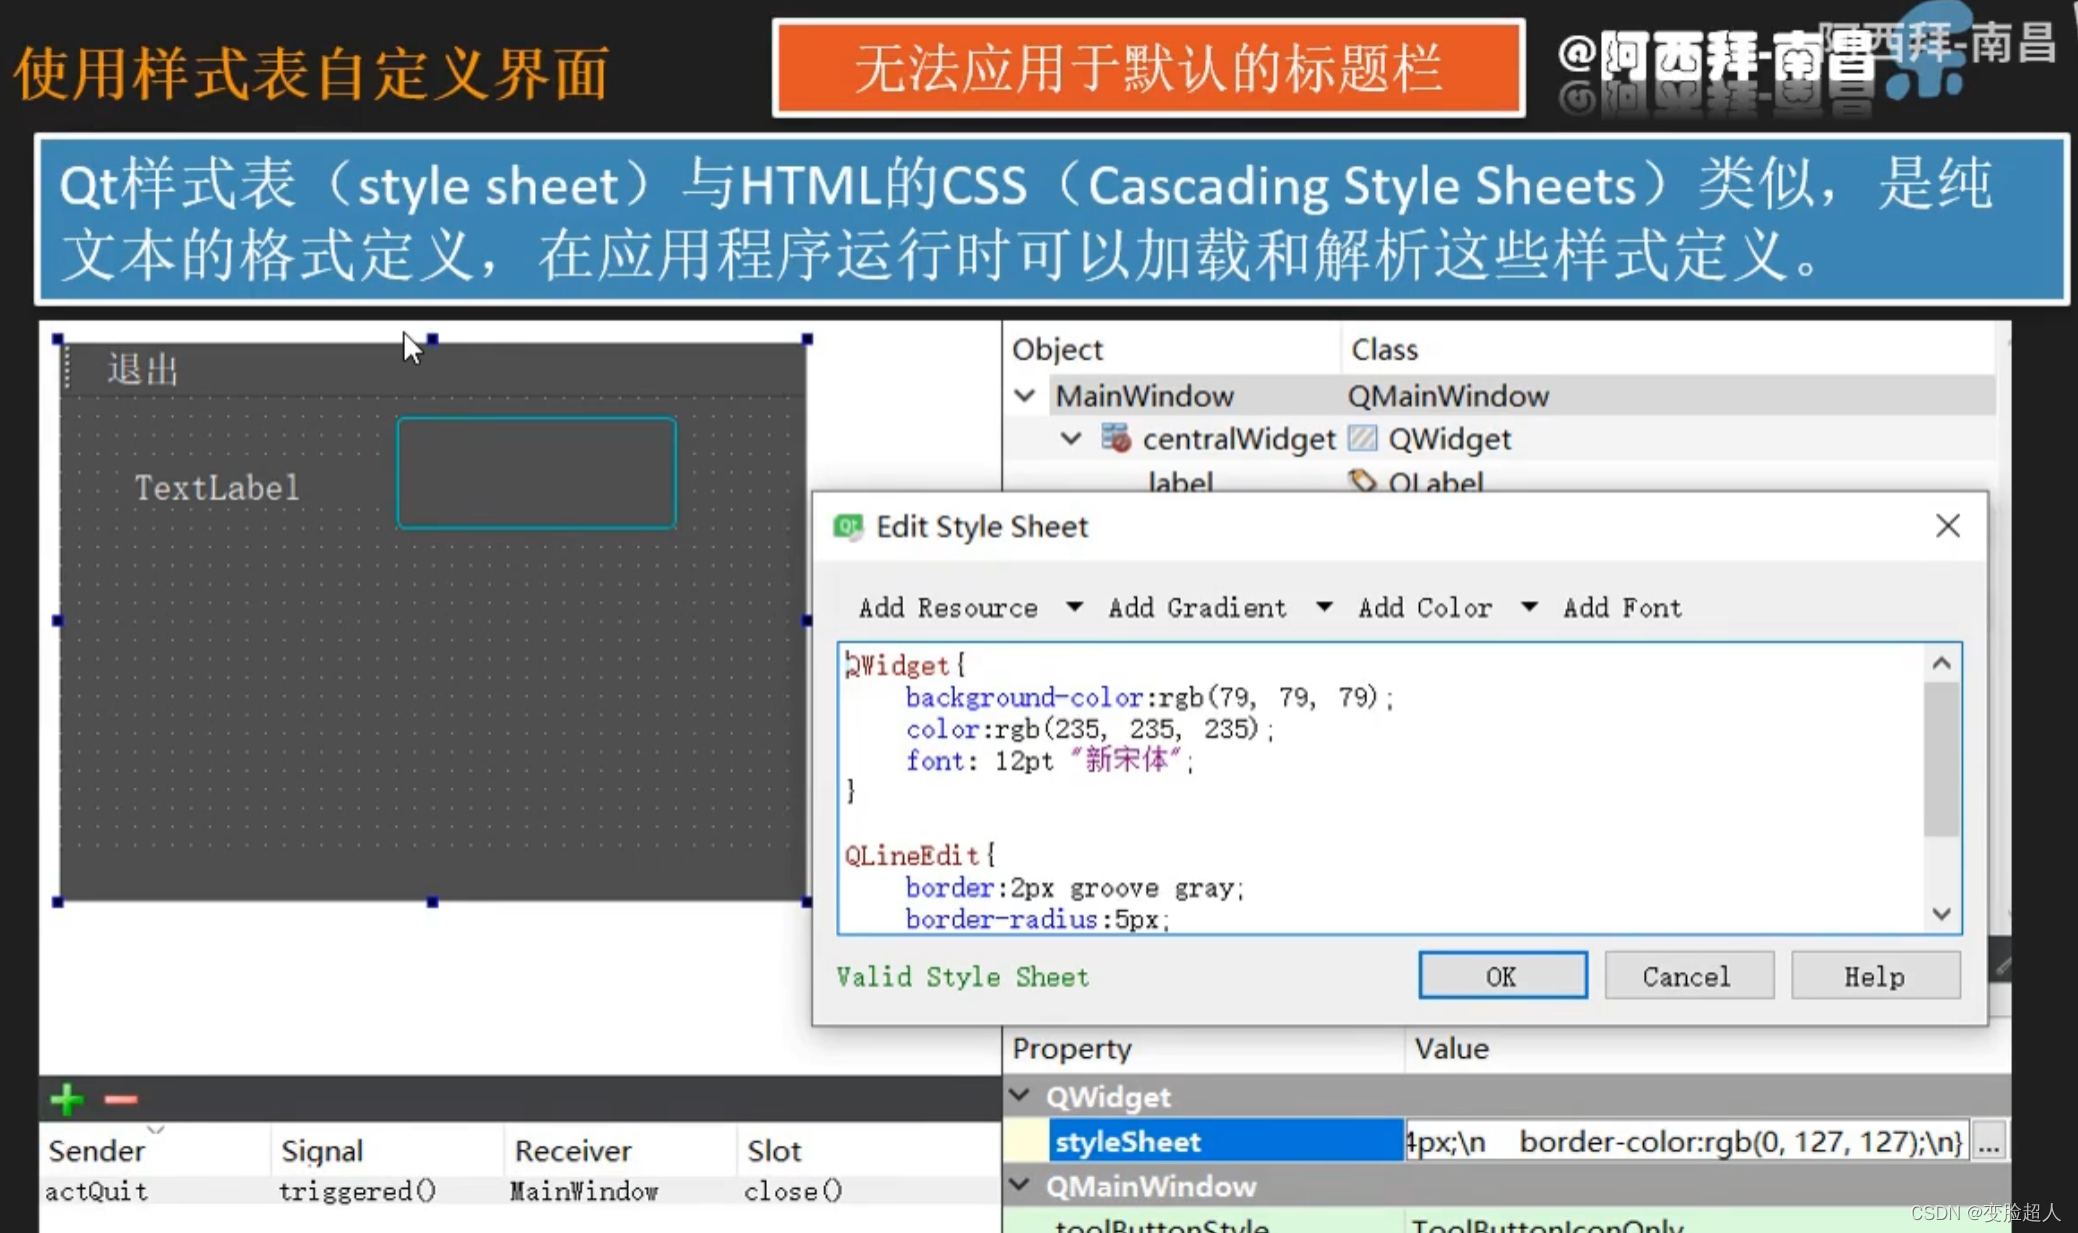This screenshot has width=2078, height=1233.
Task: Click the line edit box in form
Action: [x=536, y=473]
